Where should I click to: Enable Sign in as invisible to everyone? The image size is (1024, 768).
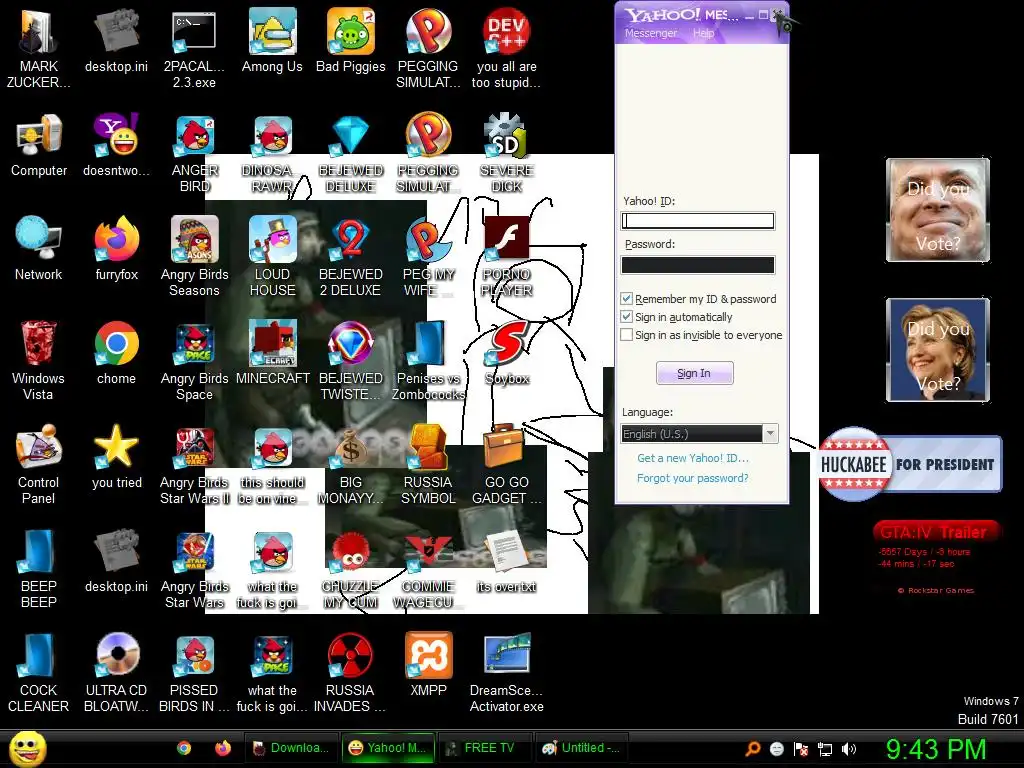(626, 335)
